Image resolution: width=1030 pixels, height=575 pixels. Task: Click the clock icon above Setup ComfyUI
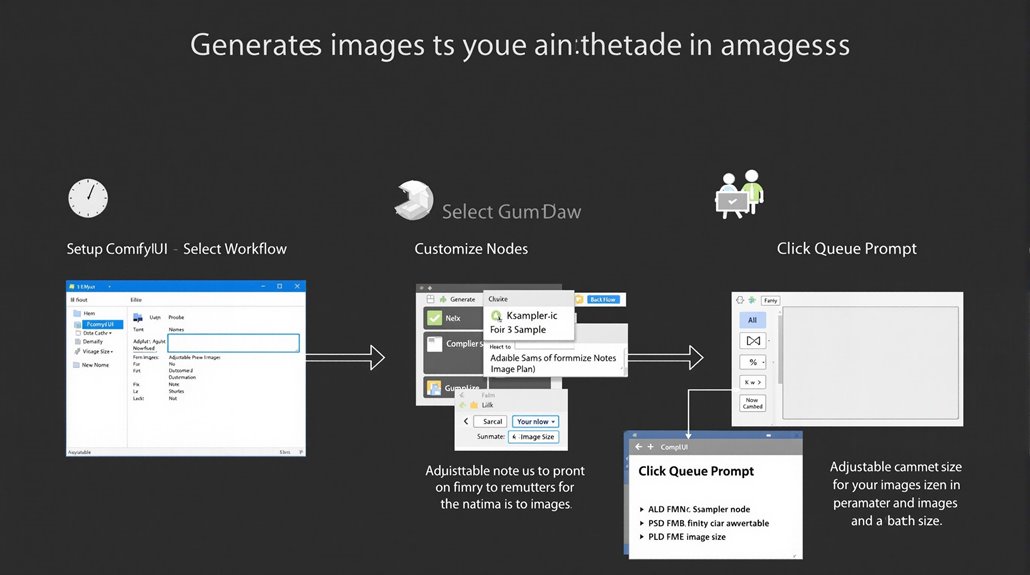click(88, 198)
